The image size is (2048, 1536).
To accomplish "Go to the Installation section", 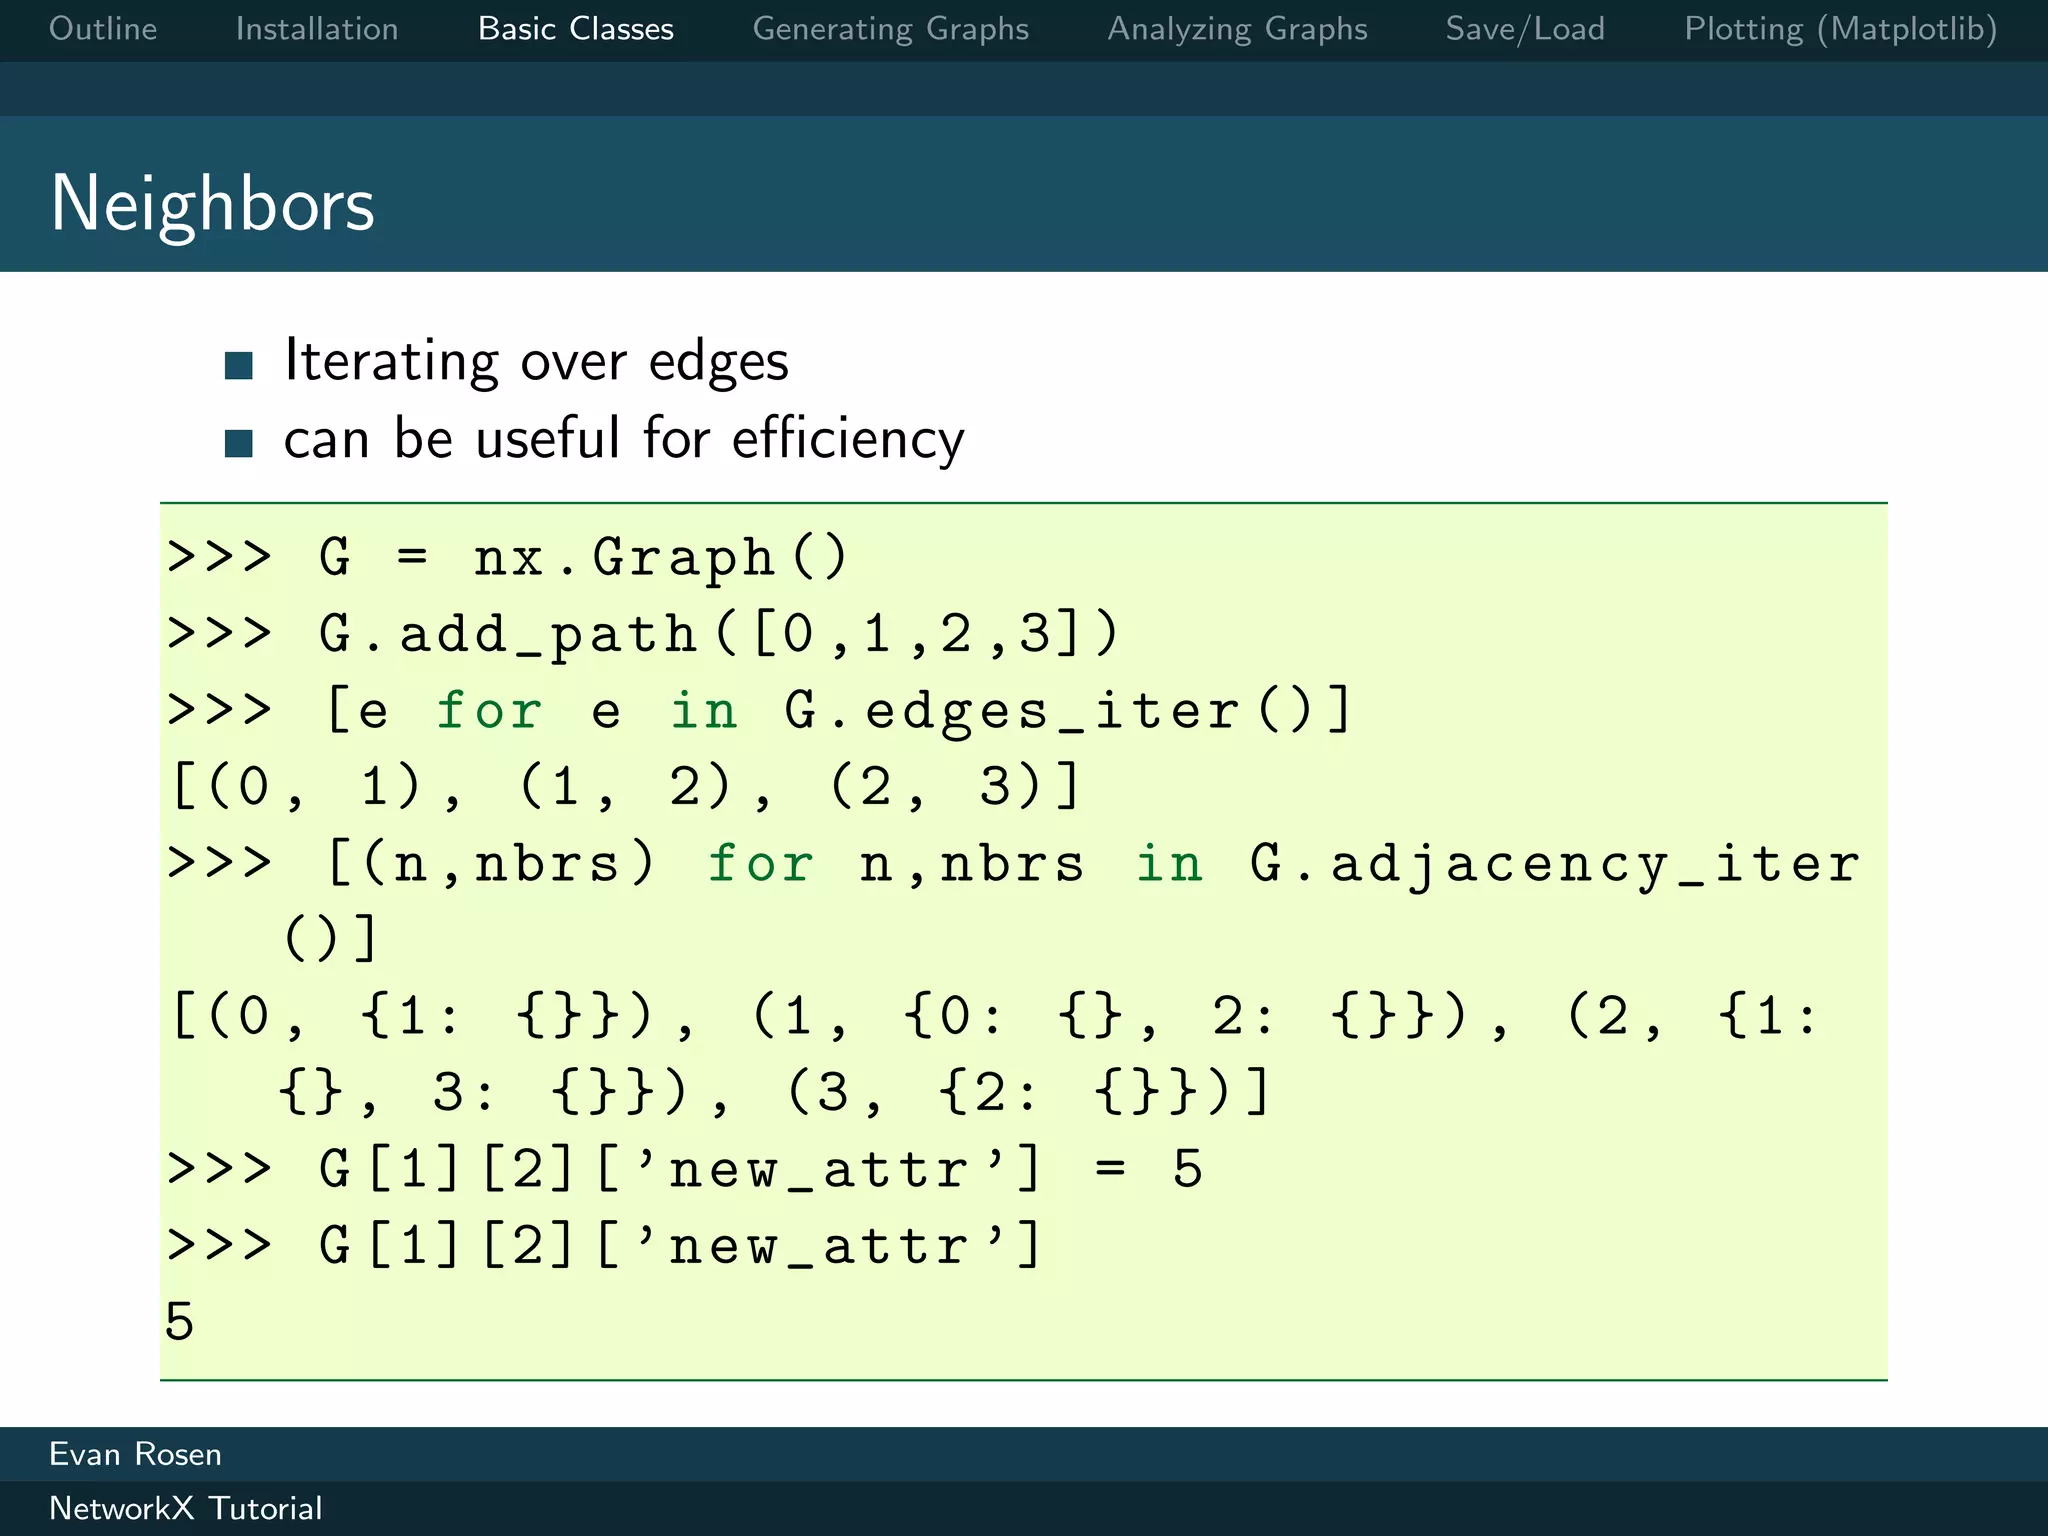I will 317,29.
